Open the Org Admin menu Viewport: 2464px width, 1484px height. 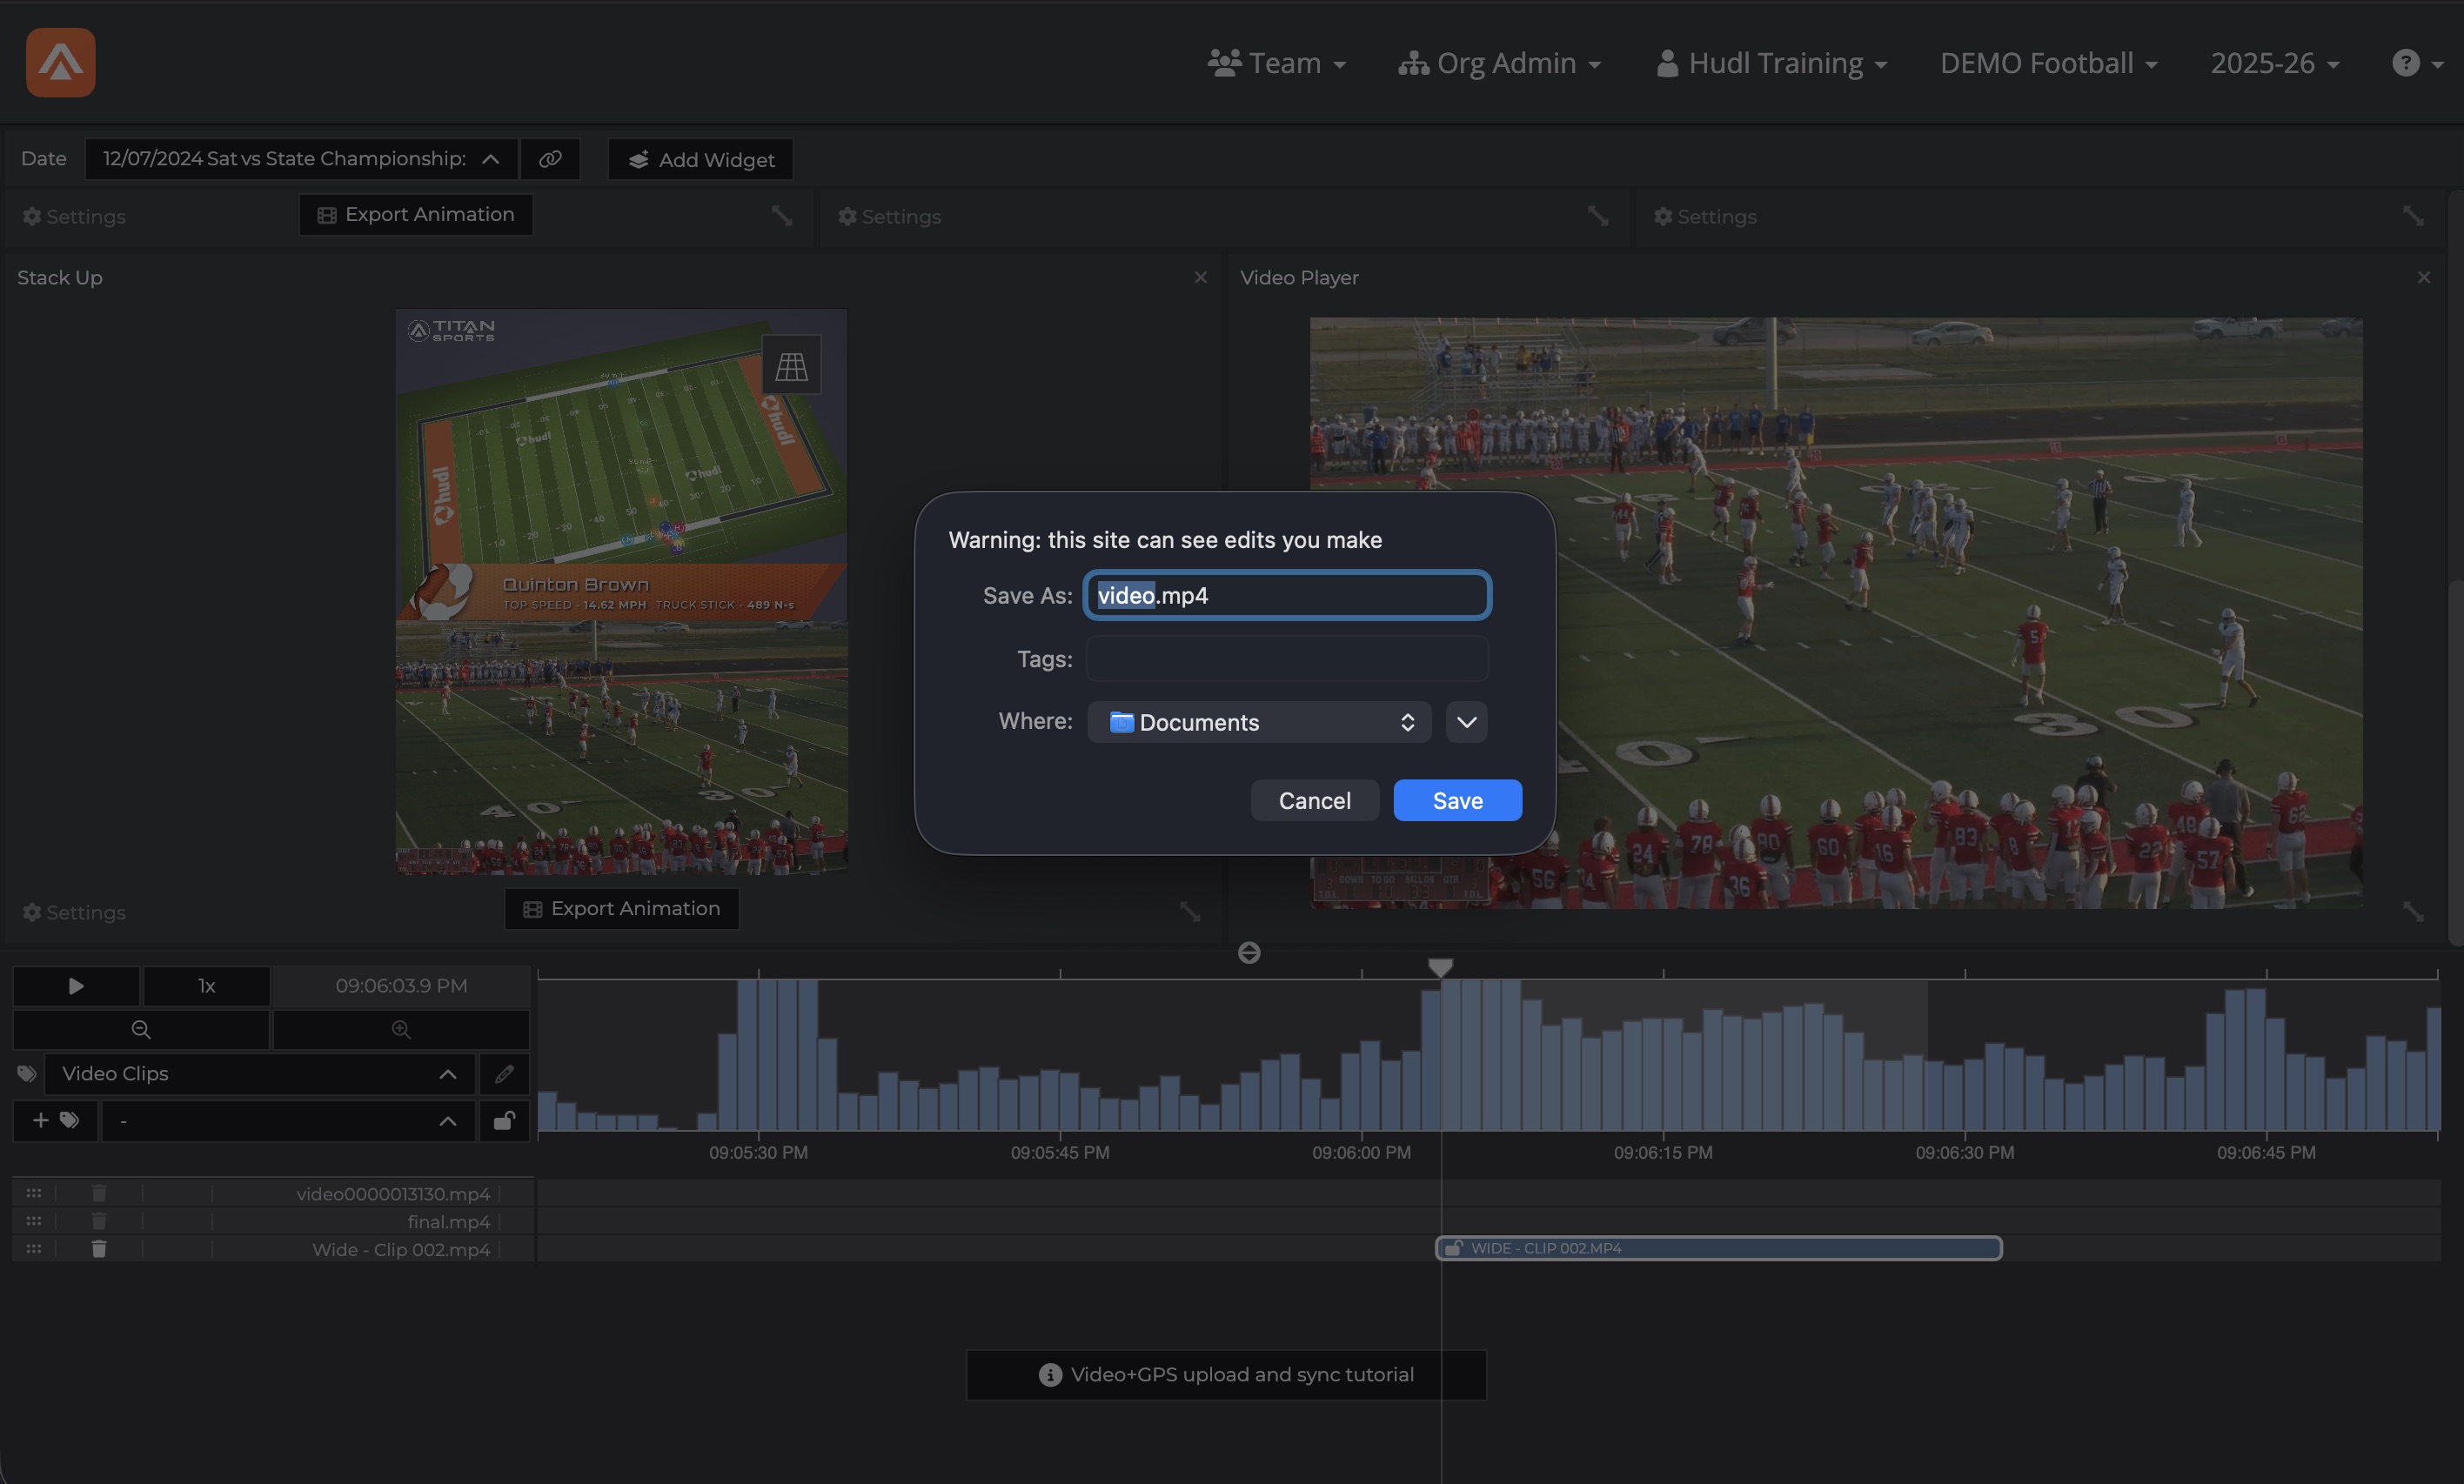[x=1499, y=63]
